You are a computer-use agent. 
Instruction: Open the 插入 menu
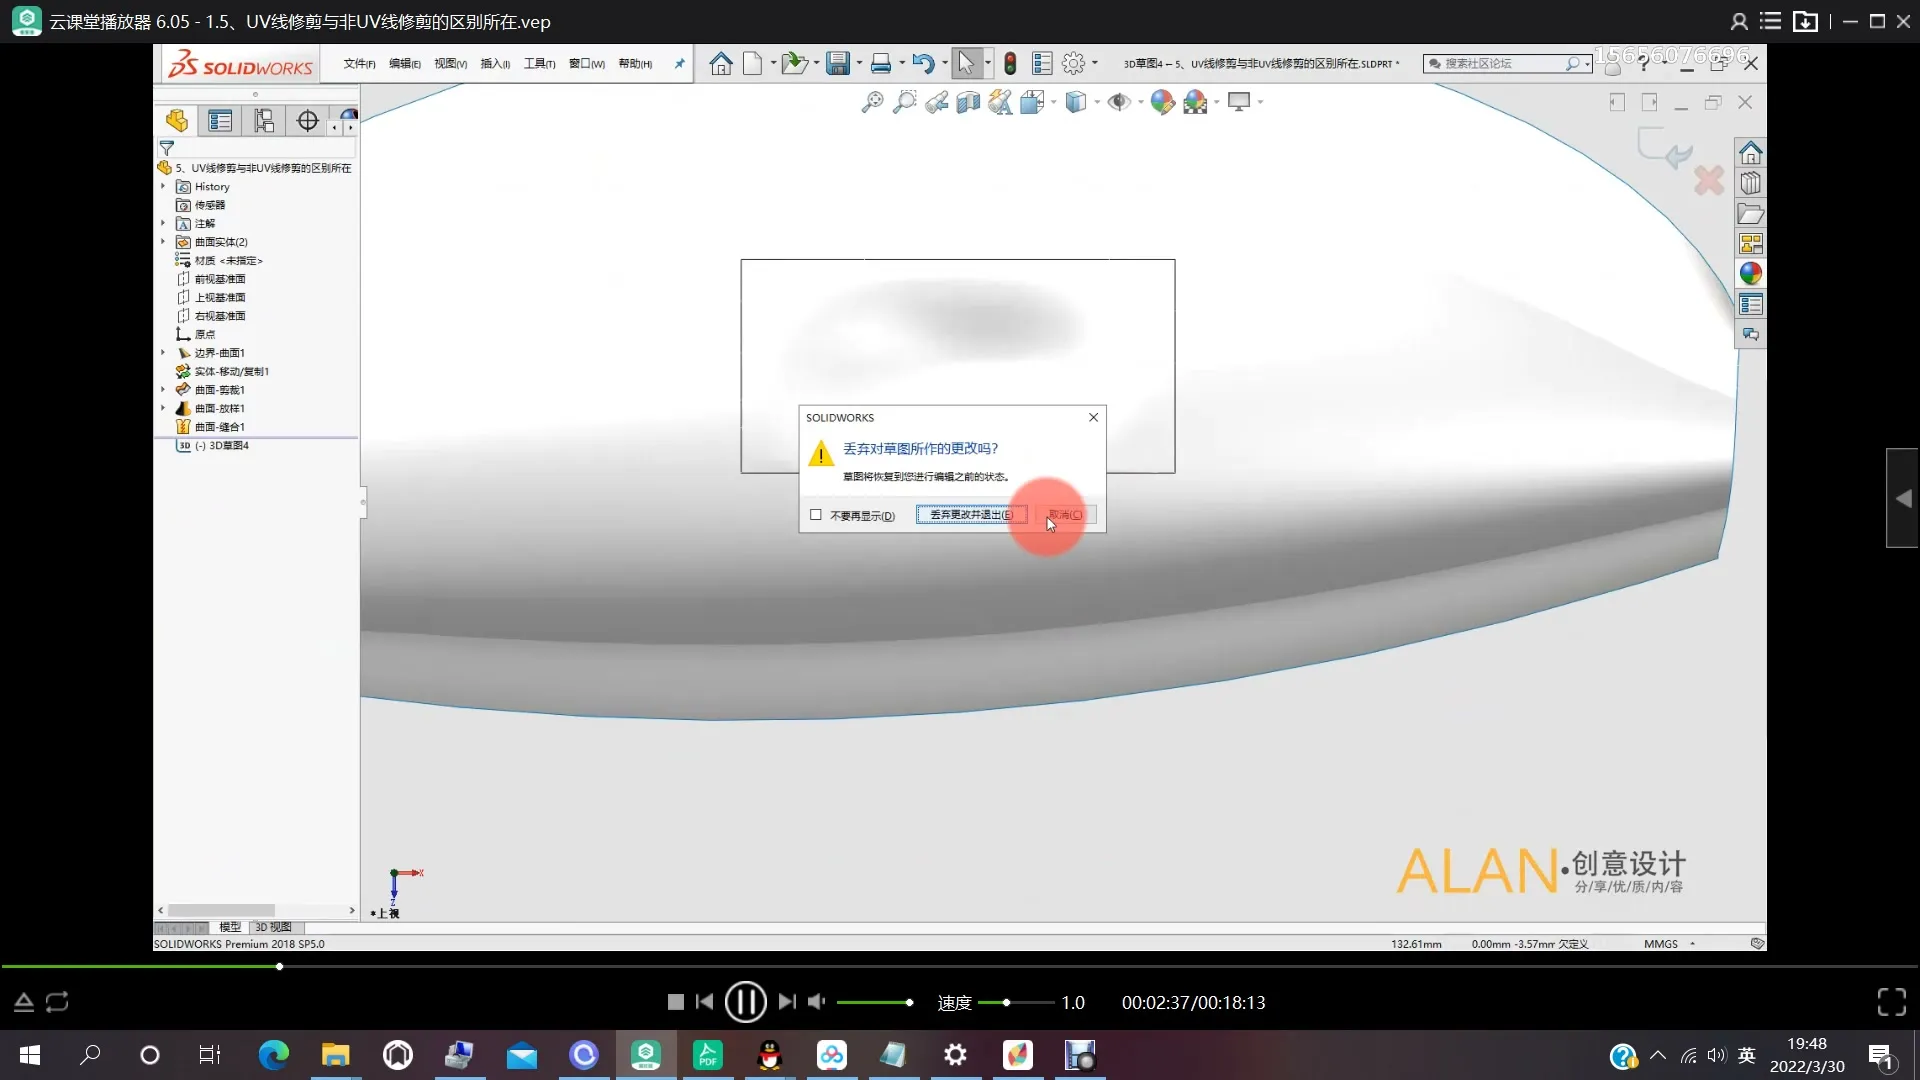tap(494, 64)
